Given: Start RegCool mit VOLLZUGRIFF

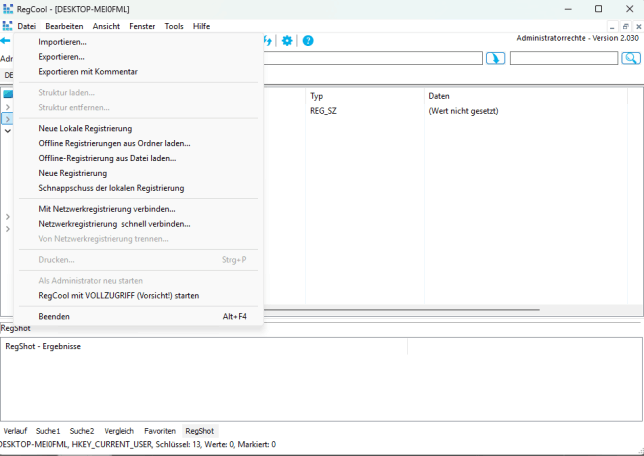Looking at the screenshot, I should [x=118, y=296].
